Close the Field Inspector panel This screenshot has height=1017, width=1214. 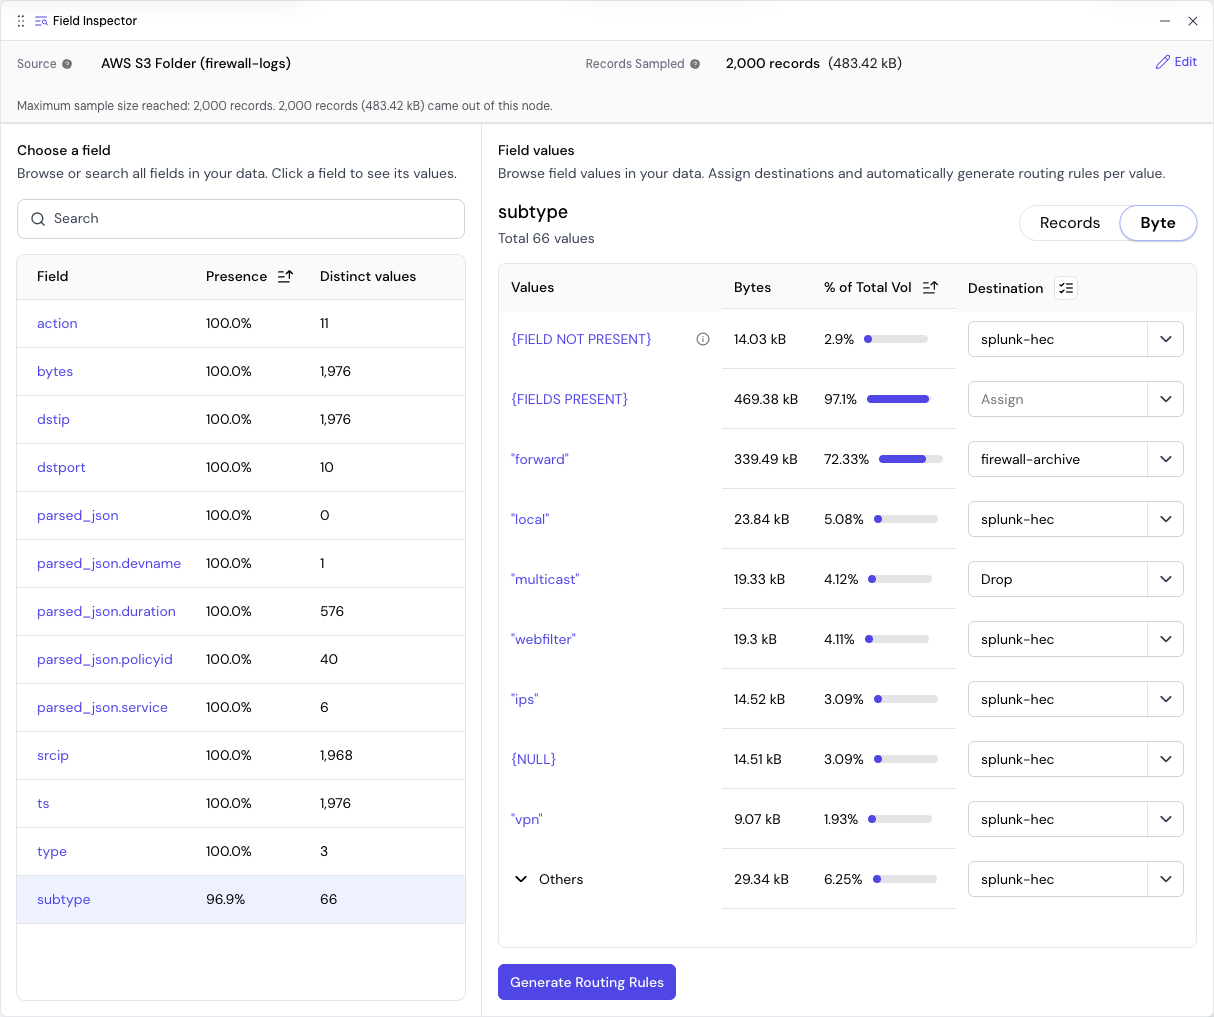(x=1193, y=21)
